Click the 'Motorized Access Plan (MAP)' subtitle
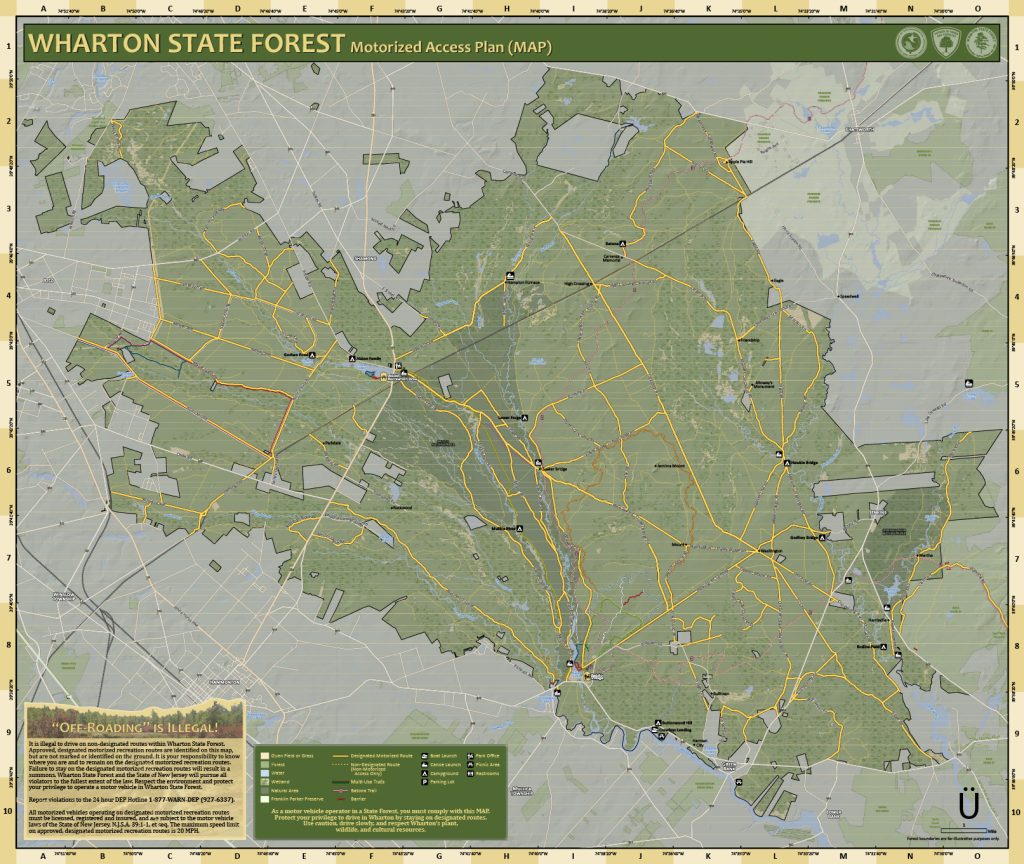The width and height of the screenshot is (1024, 864). 451,47
